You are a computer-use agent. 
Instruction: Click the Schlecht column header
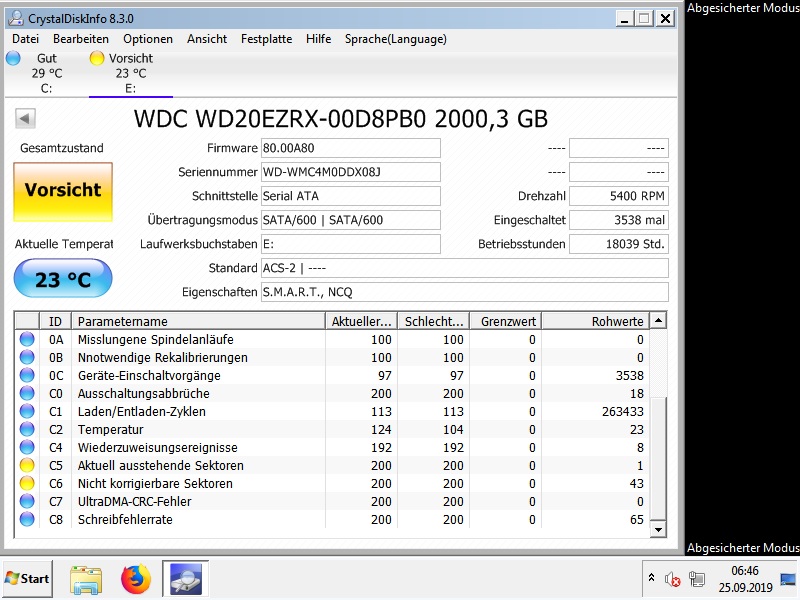(433, 321)
